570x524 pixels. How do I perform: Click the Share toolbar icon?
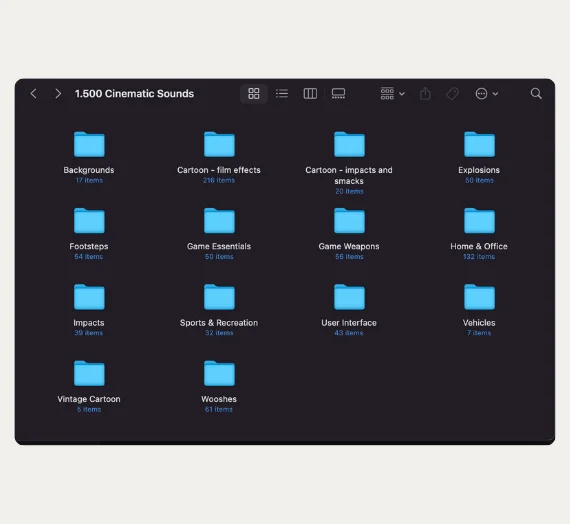pyautogui.click(x=425, y=94)
